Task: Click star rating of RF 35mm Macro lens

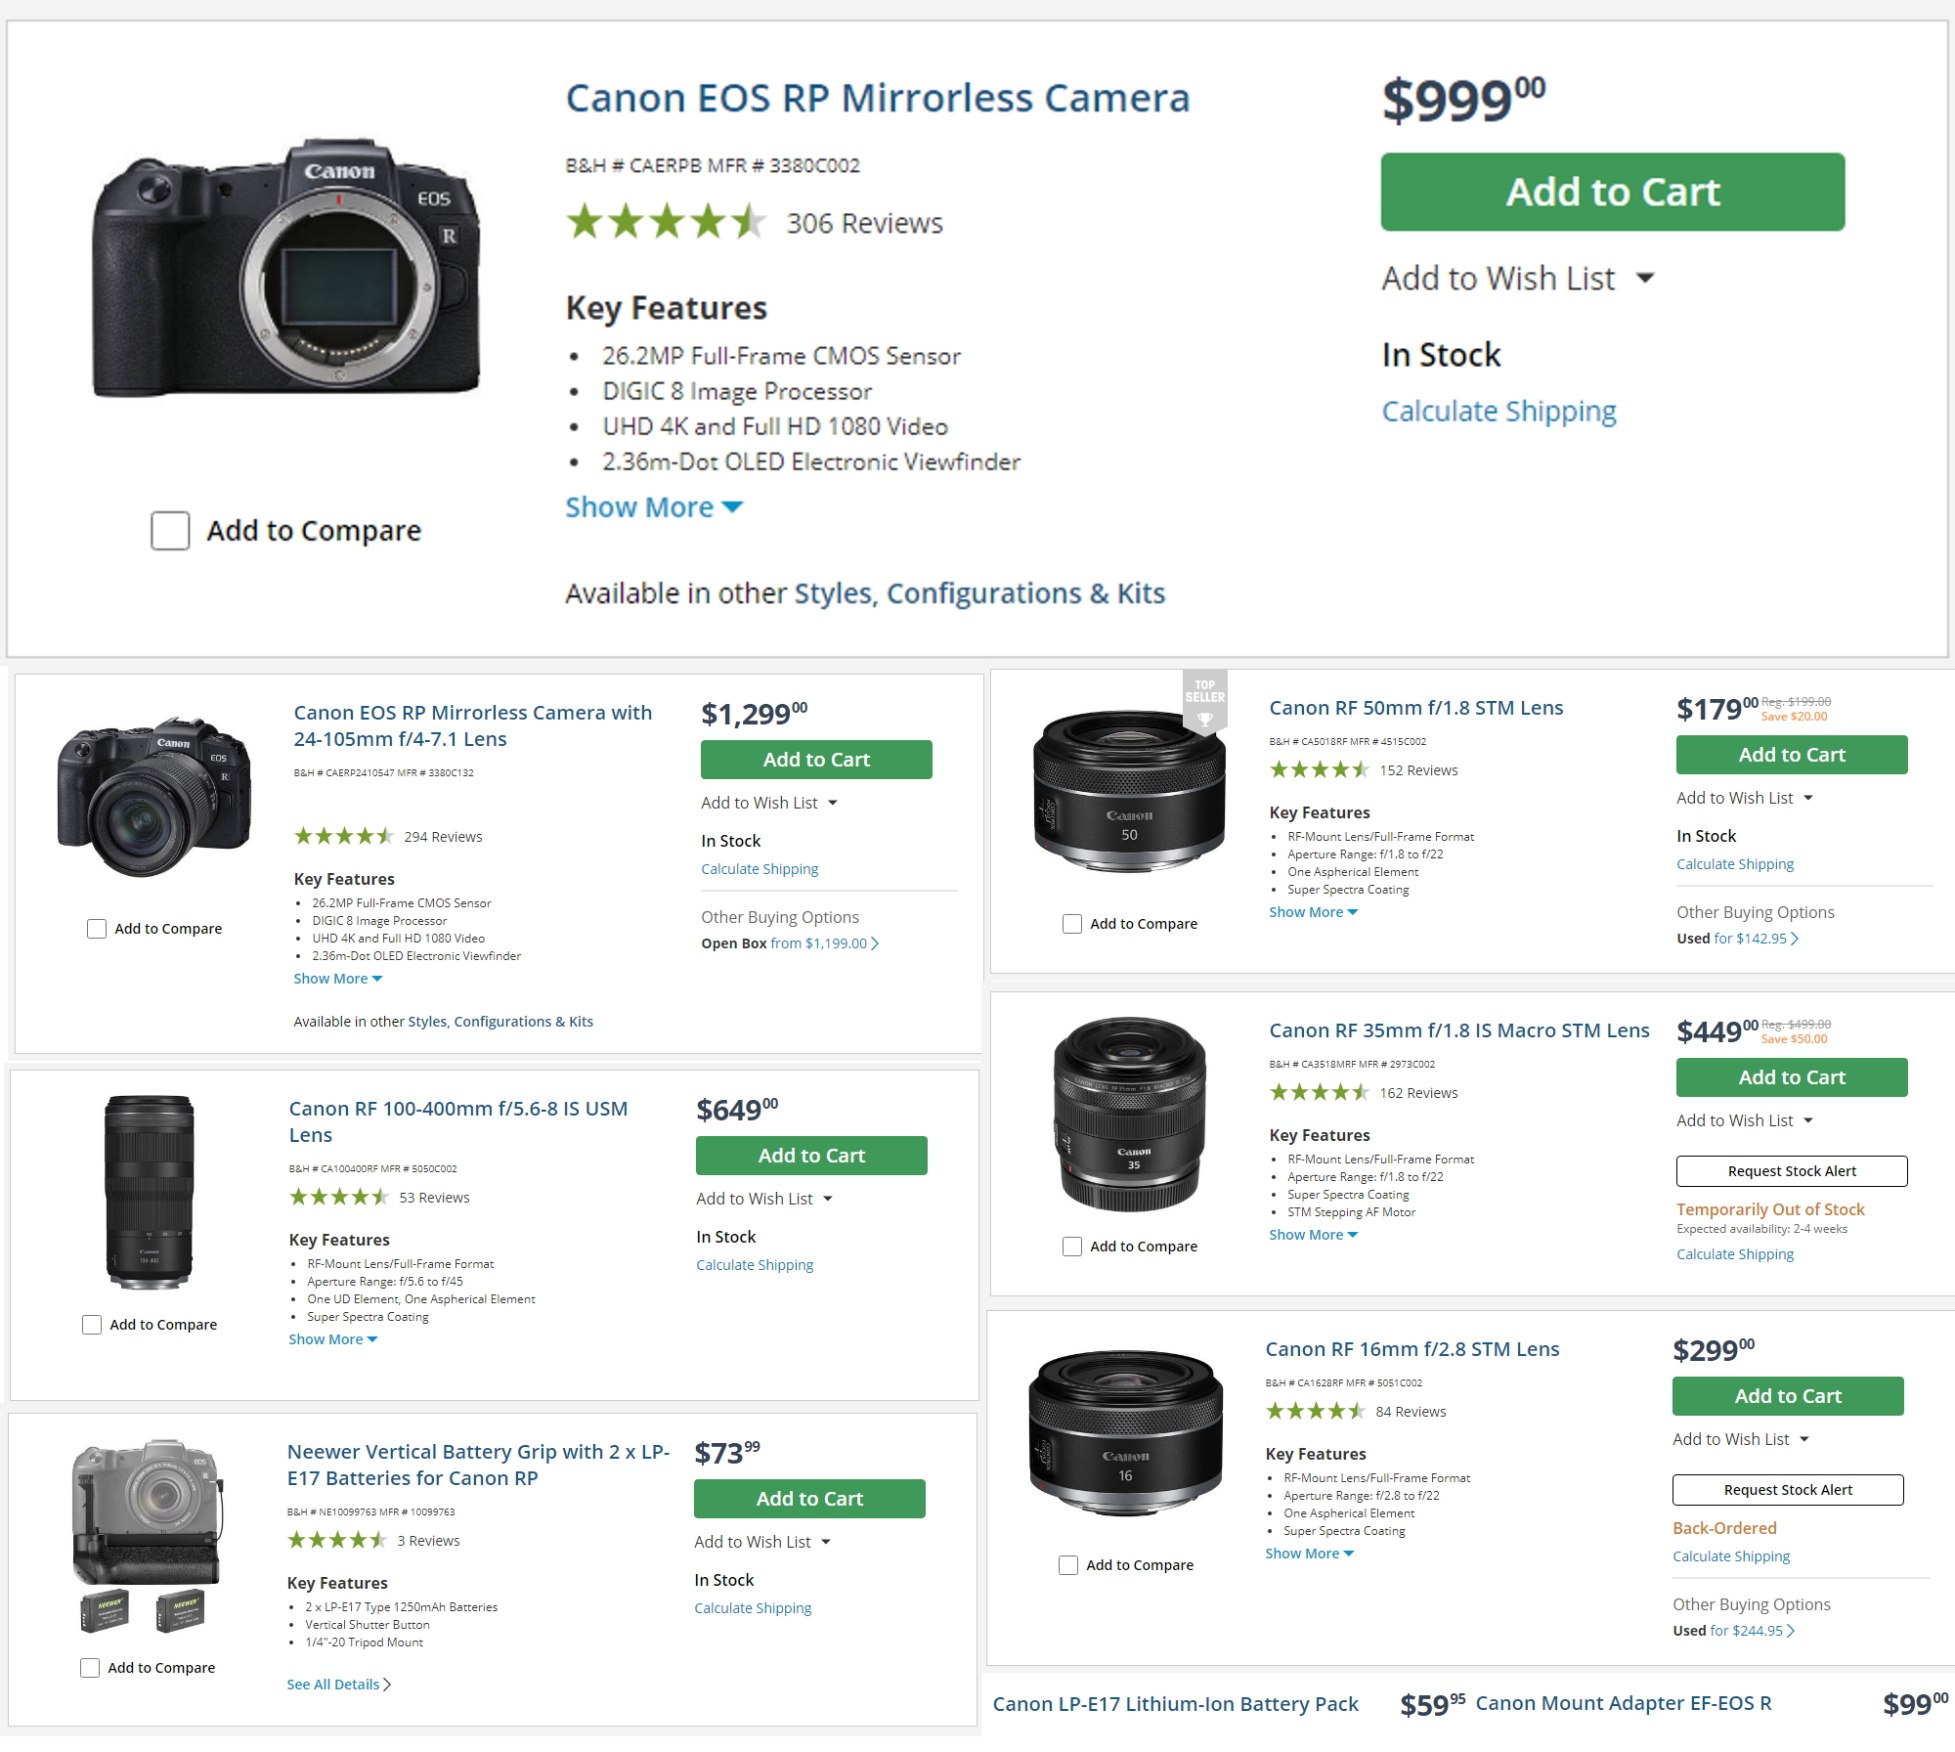Action: (x=1319, y=1092)
